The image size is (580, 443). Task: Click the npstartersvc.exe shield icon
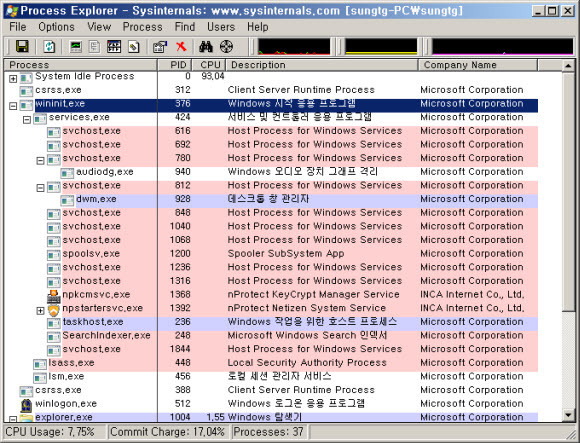[54, 310]
